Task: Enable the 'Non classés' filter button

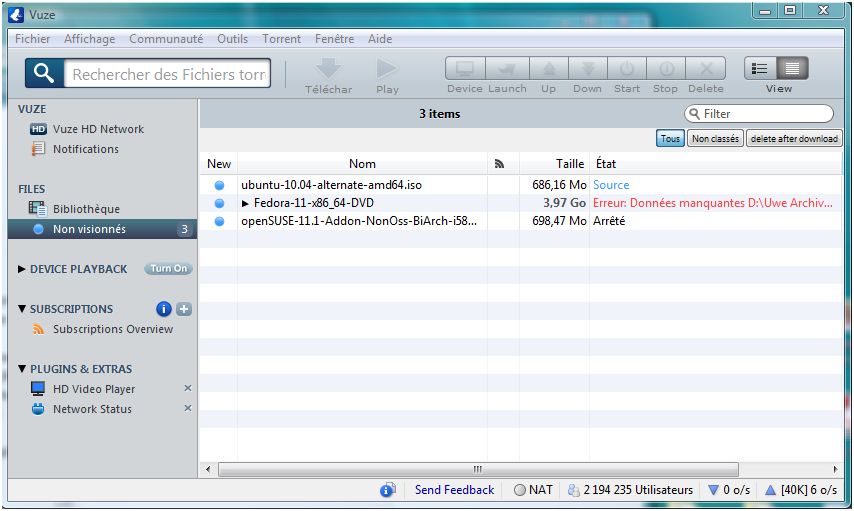Action: point(715,139)
